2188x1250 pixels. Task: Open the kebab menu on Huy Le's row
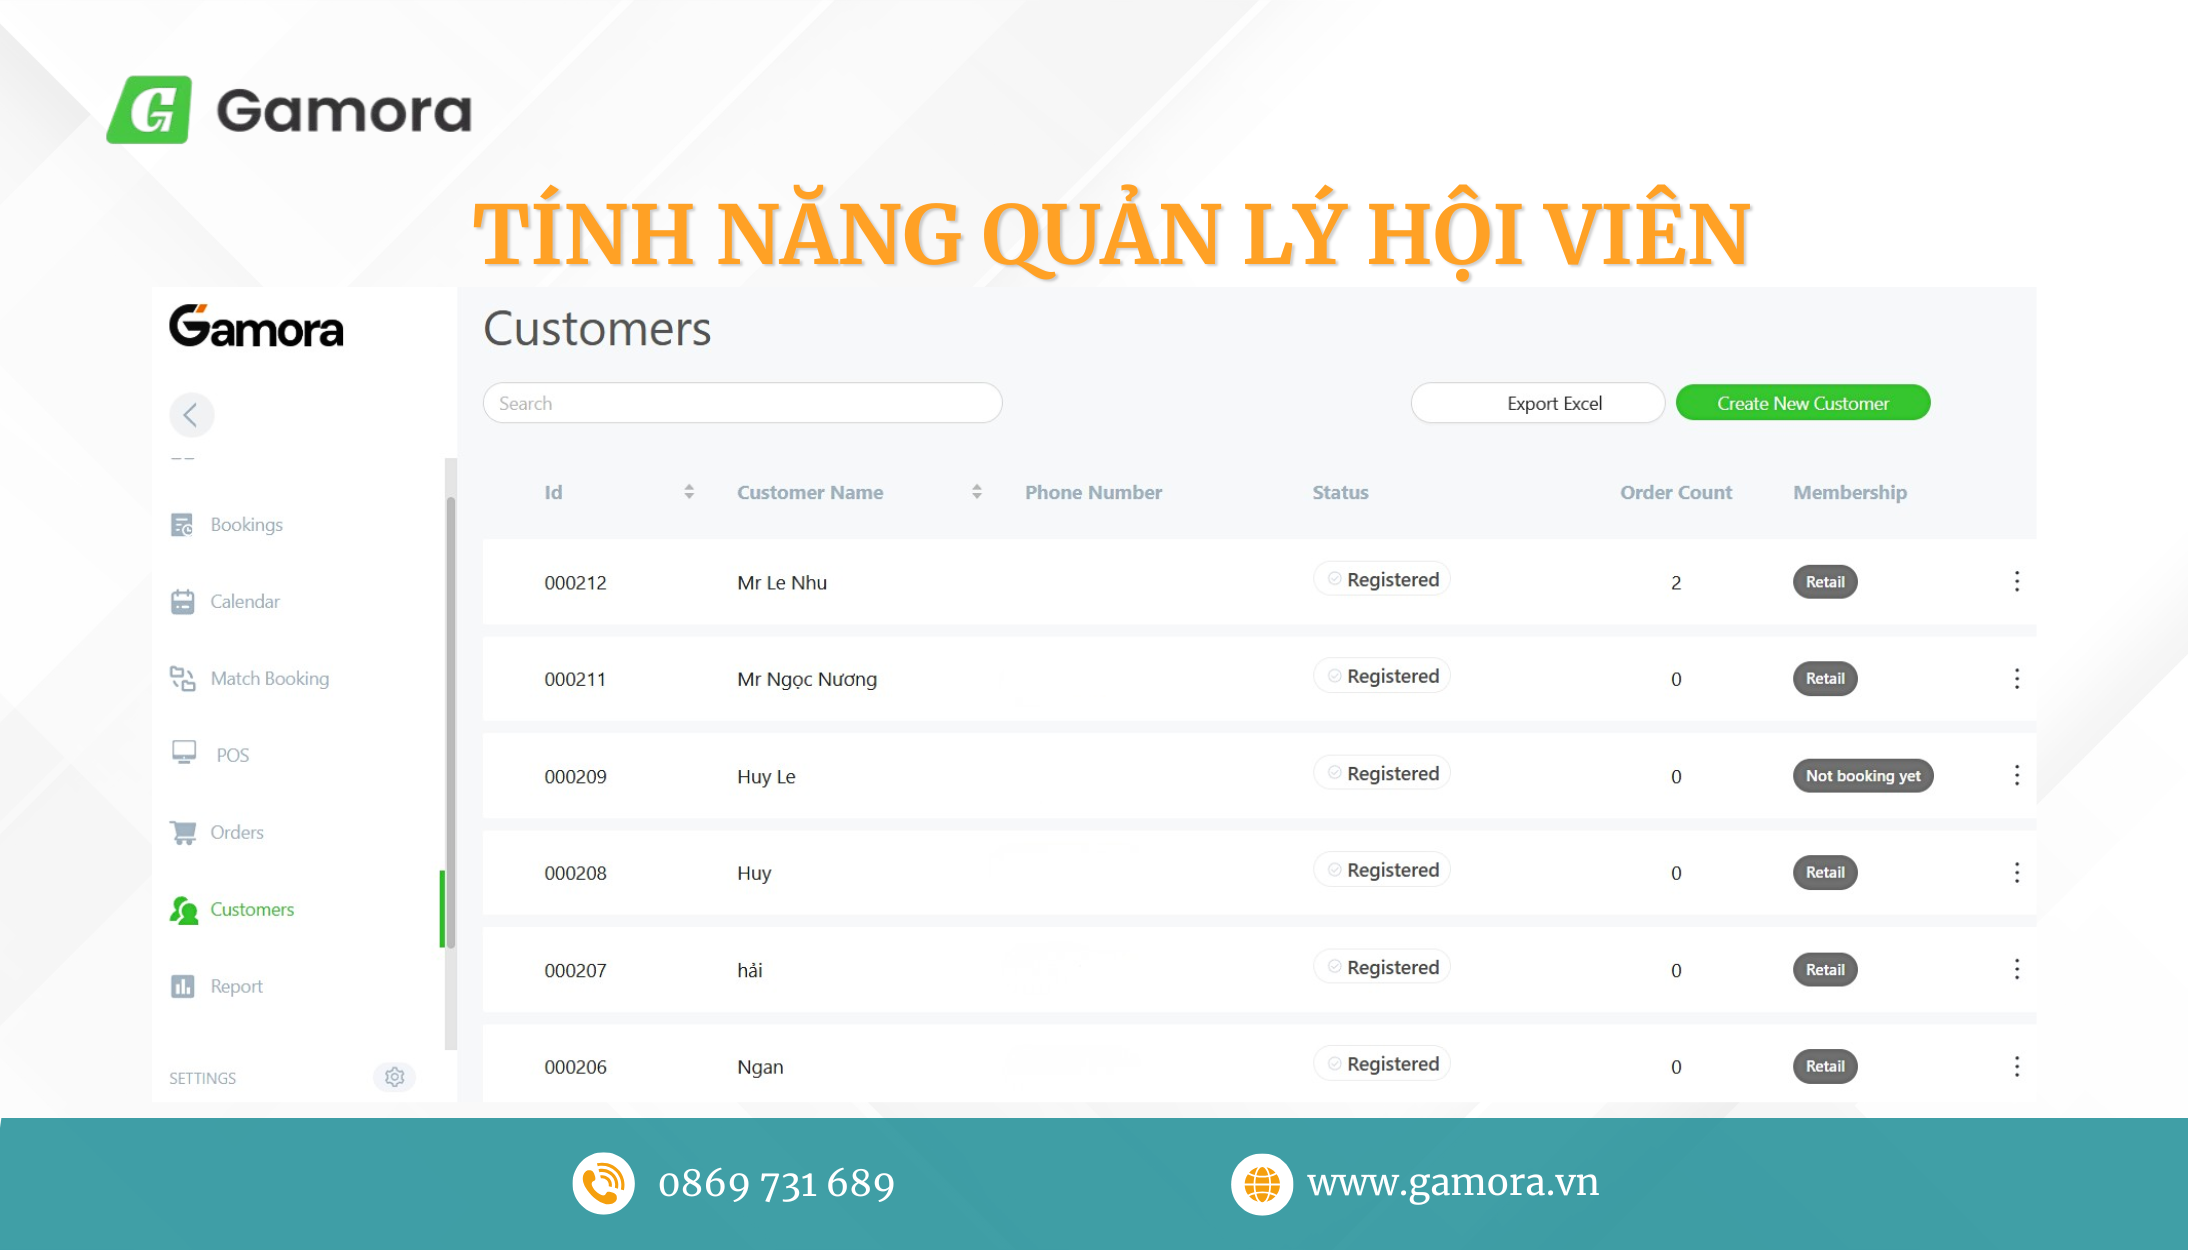(x=2017, y=775)
